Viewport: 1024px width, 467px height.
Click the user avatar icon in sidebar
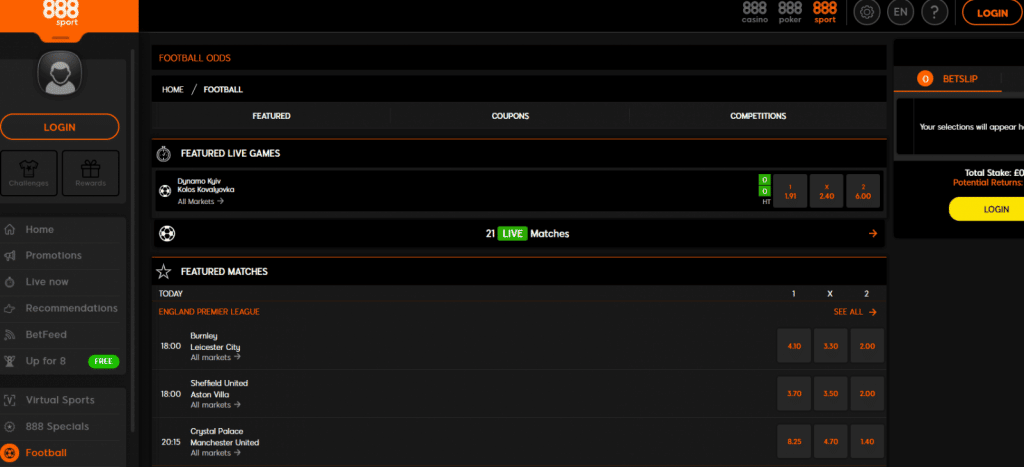(59, 76)
